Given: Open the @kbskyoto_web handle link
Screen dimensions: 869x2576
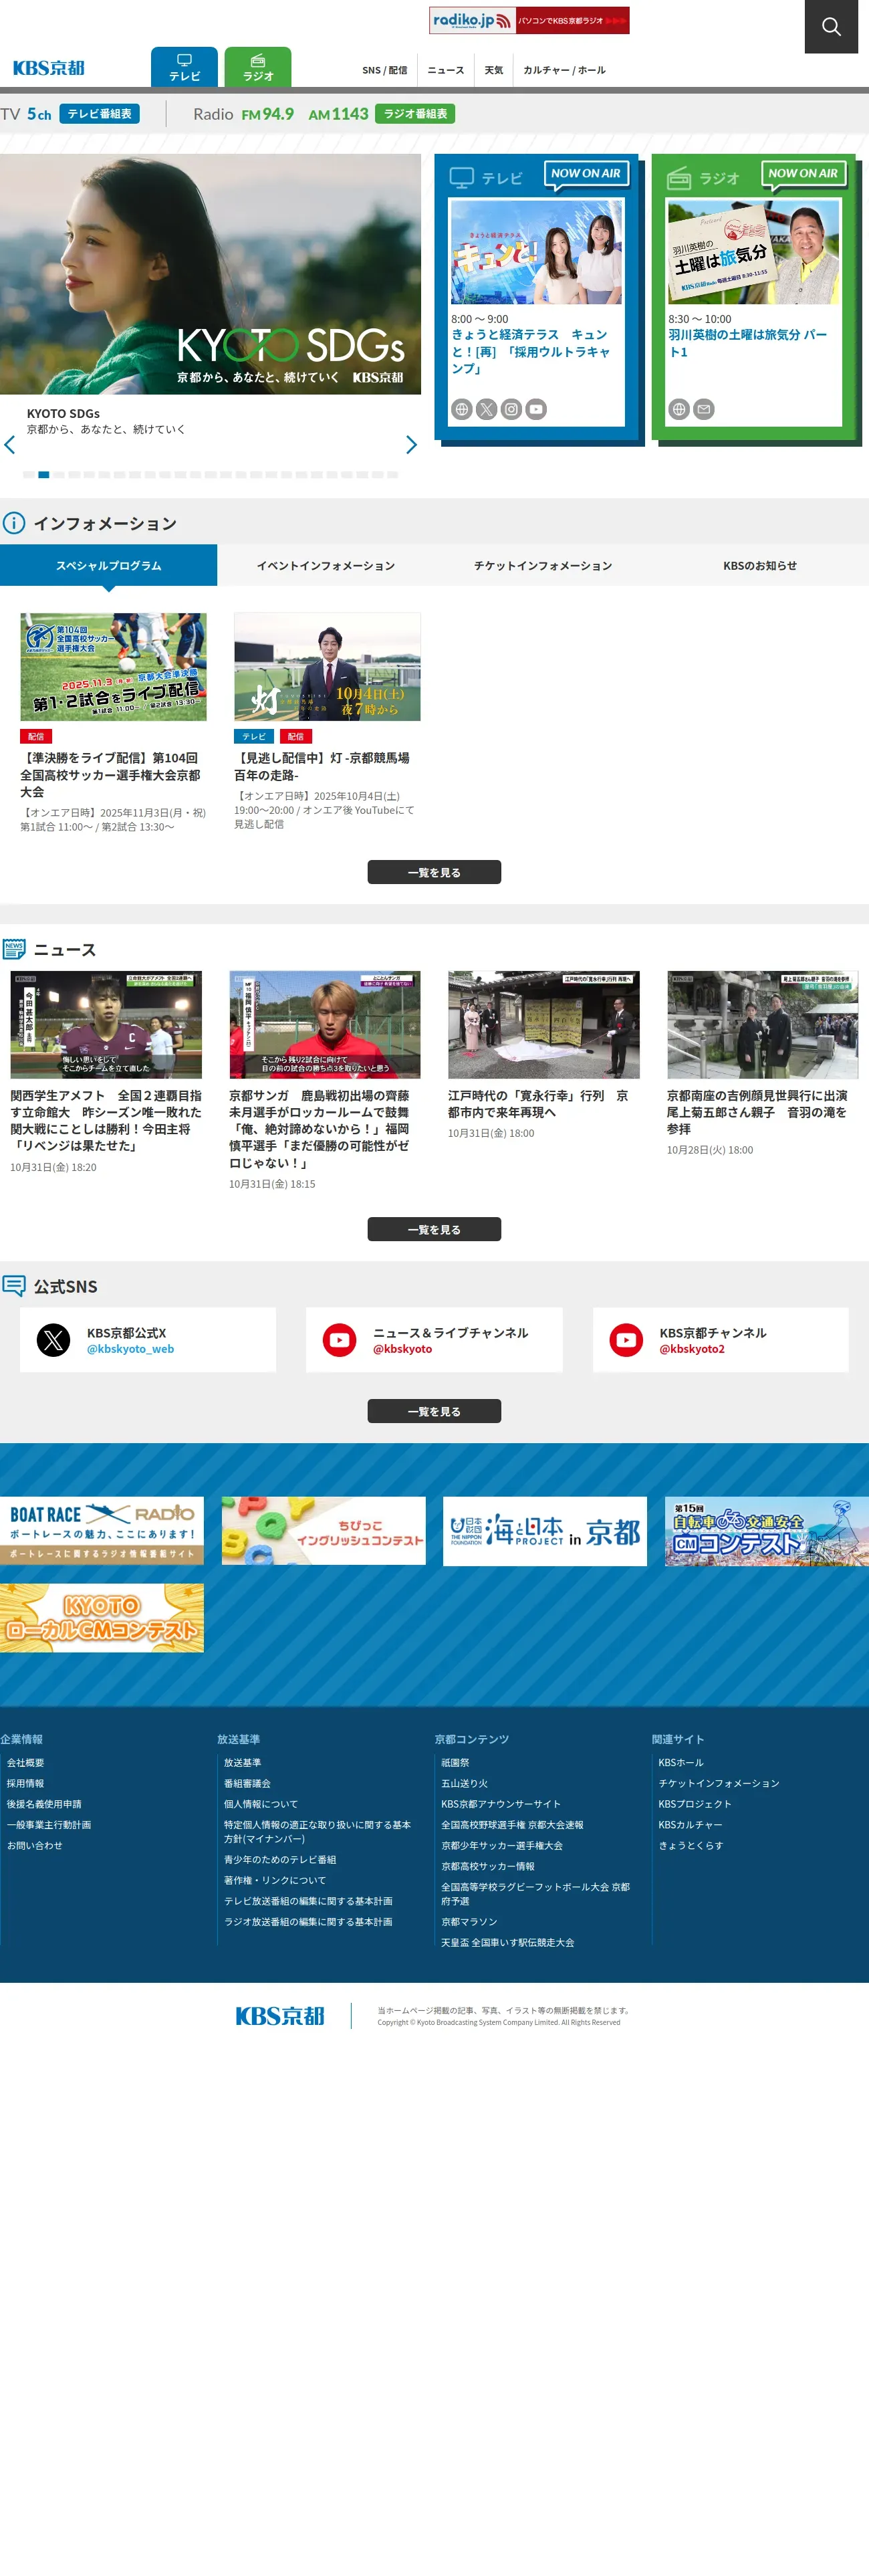Looking at the screenshot, I should click(x=130, y=1348).
